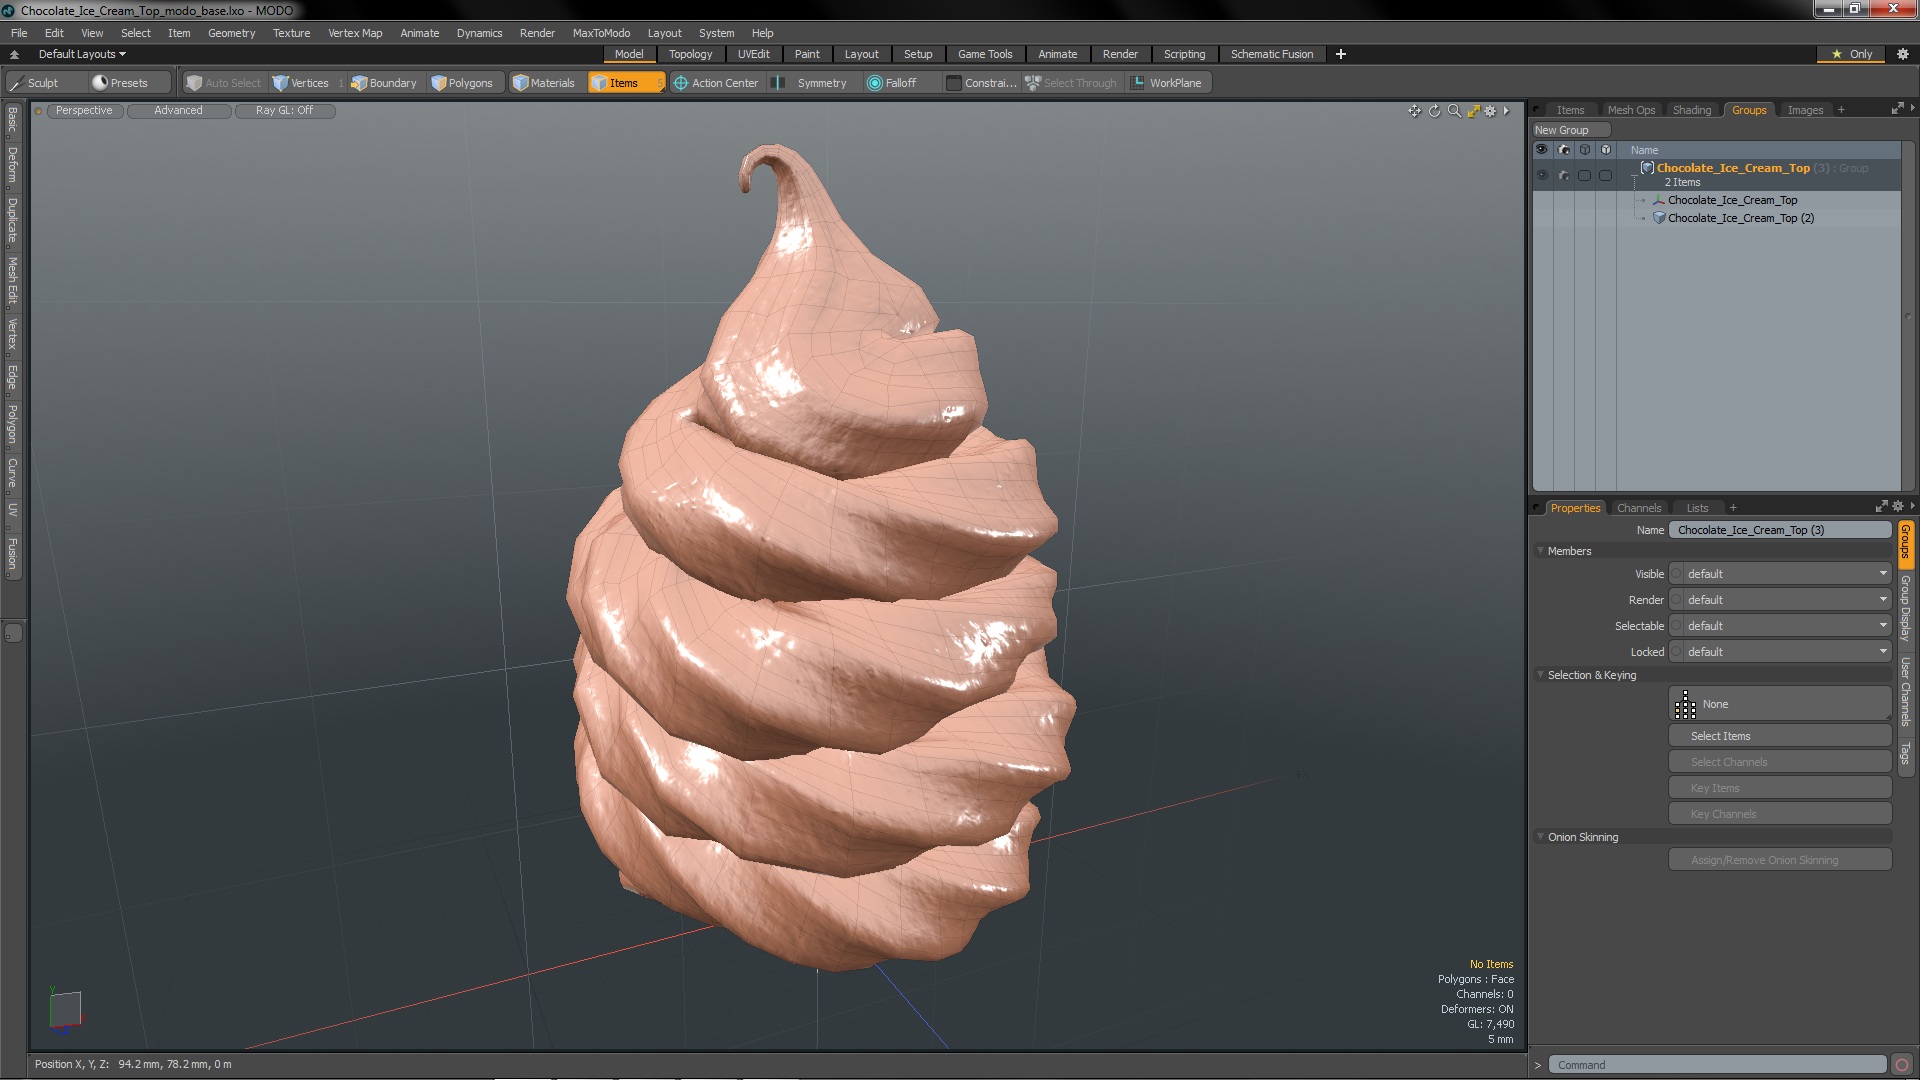Click the Select Items button
The height and width of the screenshot is (1080, 1920).
point(1779,736)
